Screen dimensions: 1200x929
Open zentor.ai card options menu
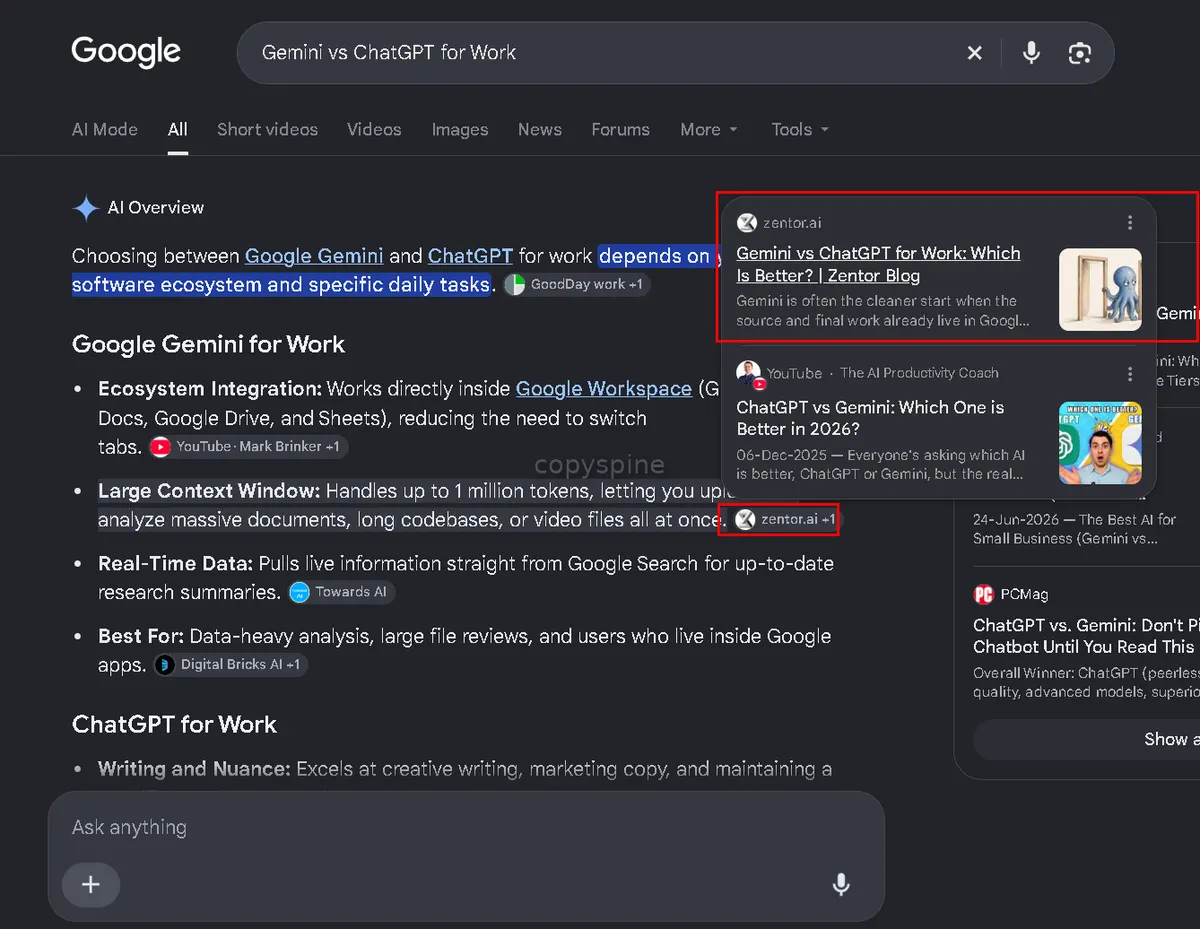1130,222
